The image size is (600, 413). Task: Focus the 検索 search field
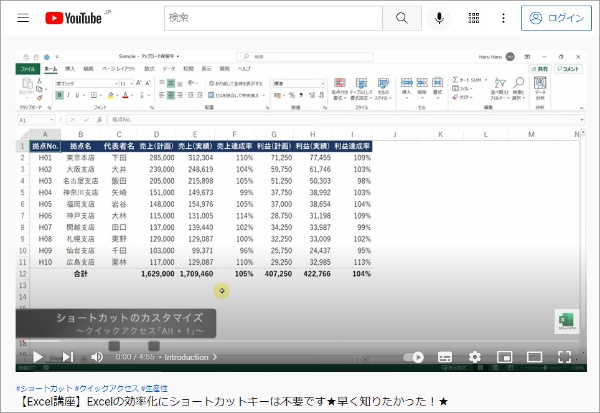tap(273, 18)
